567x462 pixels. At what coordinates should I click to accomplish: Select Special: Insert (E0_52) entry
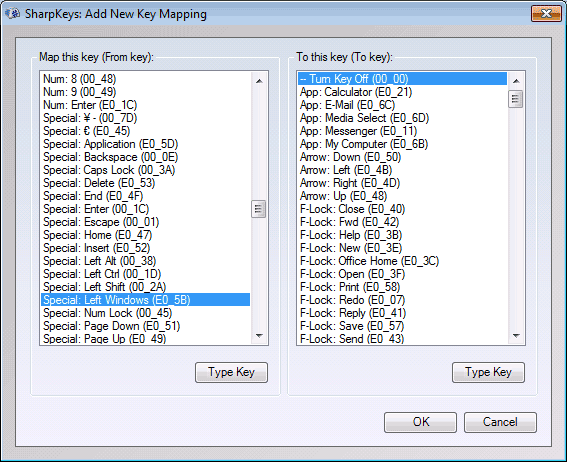(x=145, y=248)
